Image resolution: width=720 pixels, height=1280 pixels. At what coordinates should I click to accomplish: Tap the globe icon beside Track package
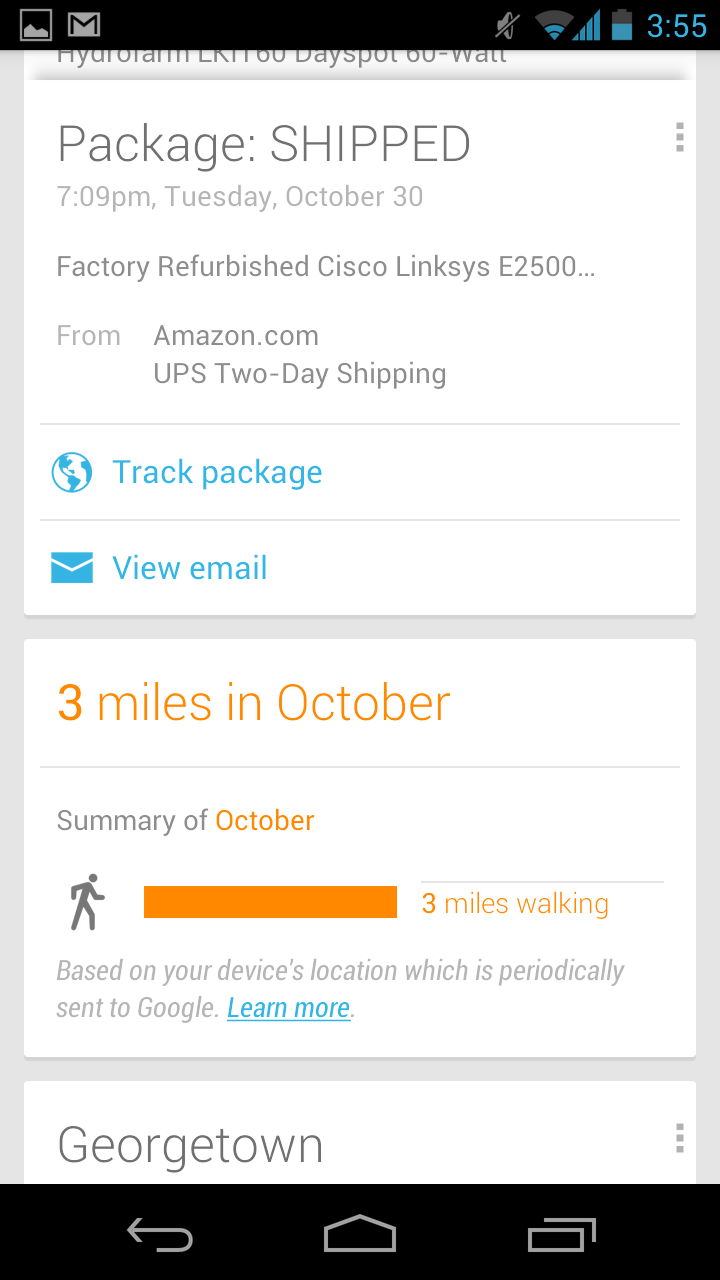point(72,472)
